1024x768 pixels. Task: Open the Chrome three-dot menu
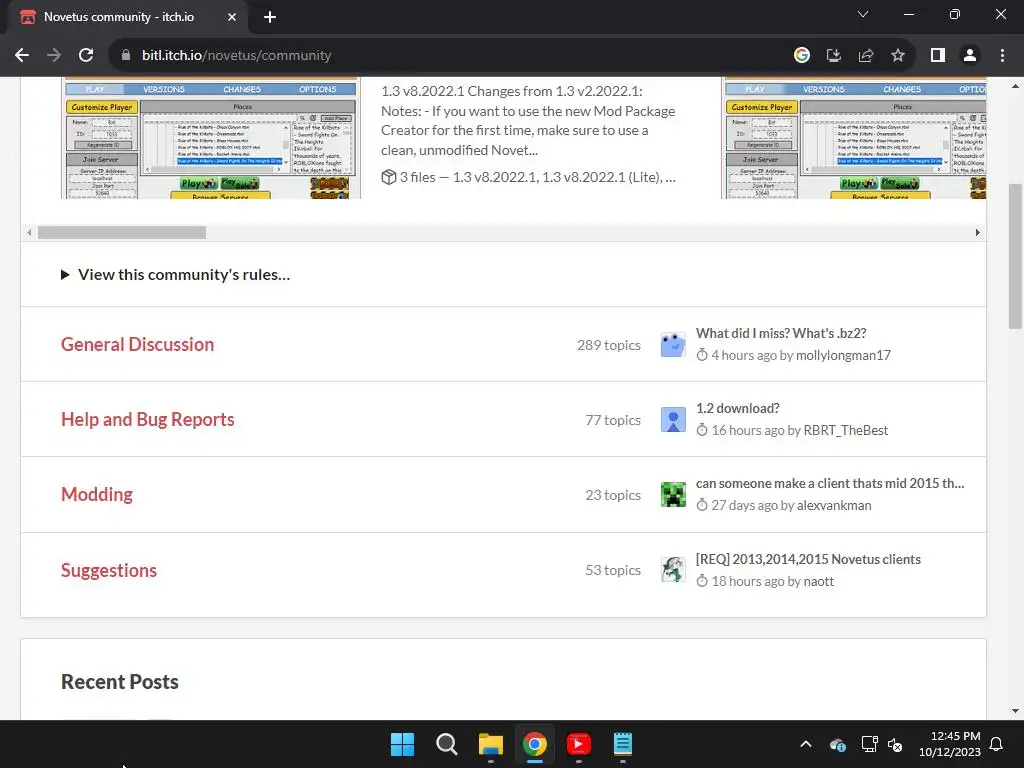point(1002,56)
